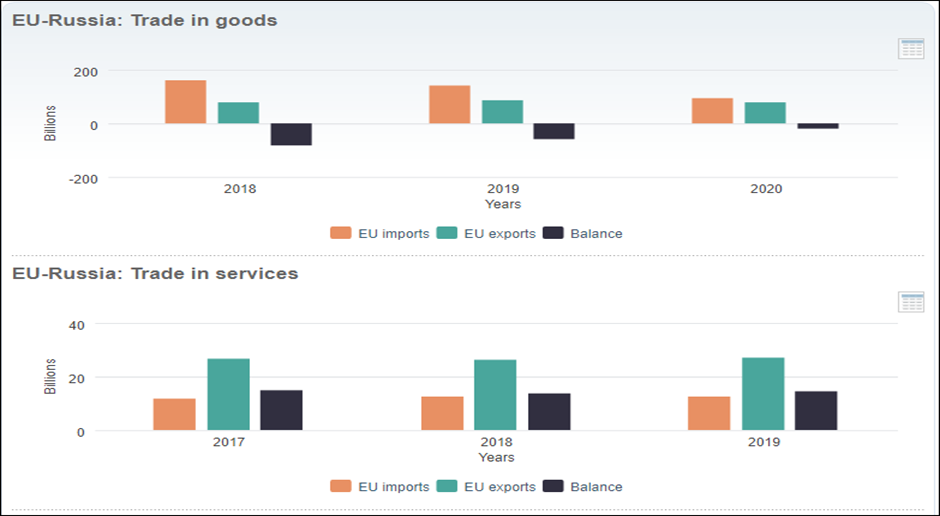Click teal EU exports swatch in services legend
This screenshot has width=940, height=516.
click(447, 487)
